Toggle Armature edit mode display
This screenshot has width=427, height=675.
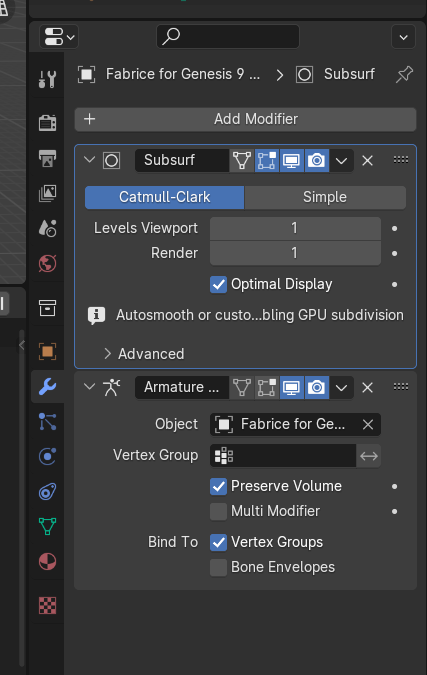click(x=267, y=387)
